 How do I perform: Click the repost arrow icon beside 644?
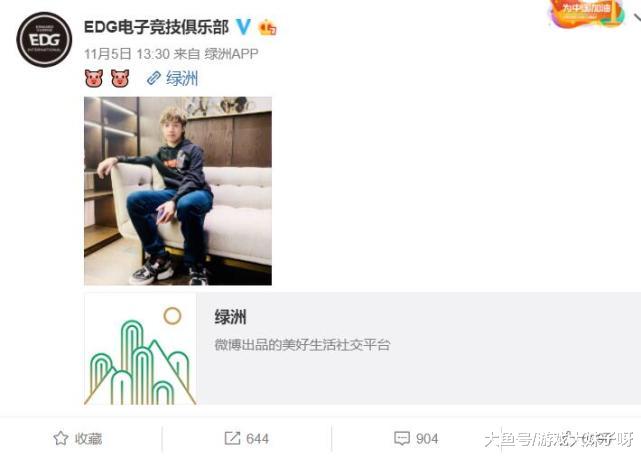pos(232,438)
